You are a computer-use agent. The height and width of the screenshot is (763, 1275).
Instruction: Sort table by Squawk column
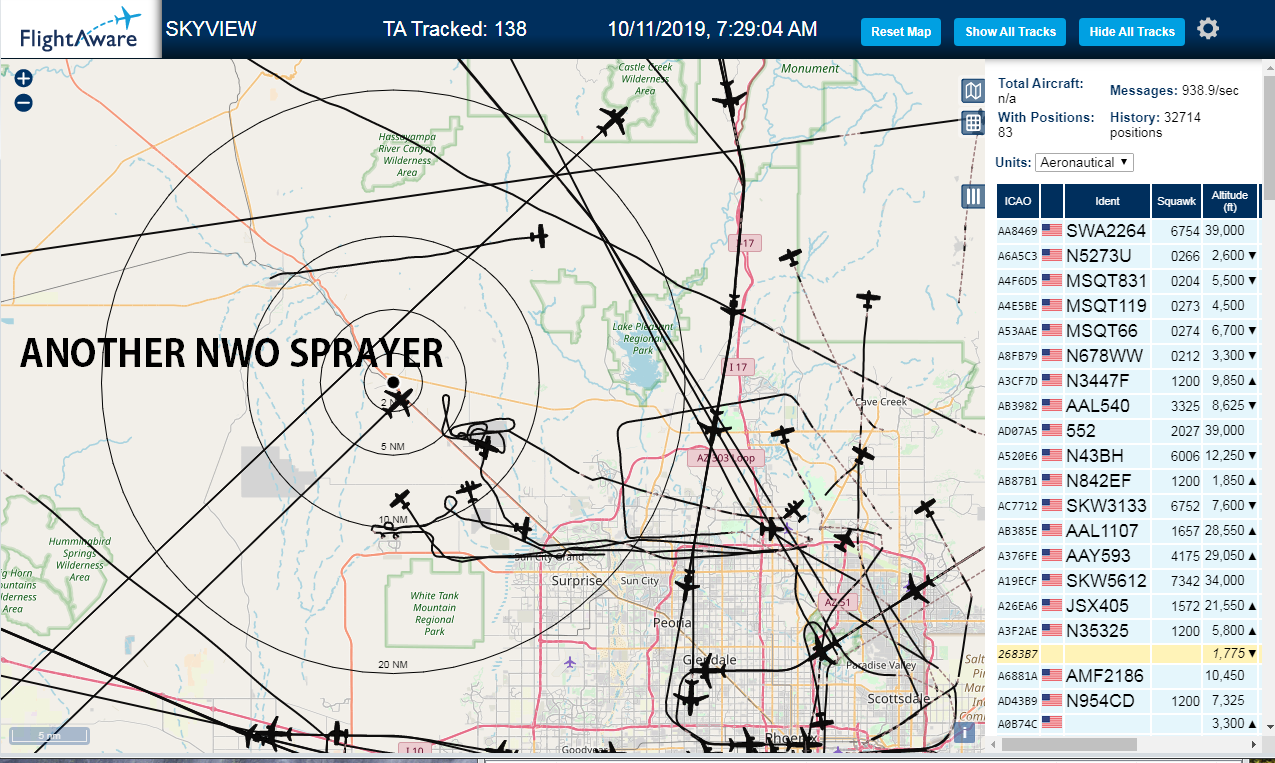(x=1176, y=201)
